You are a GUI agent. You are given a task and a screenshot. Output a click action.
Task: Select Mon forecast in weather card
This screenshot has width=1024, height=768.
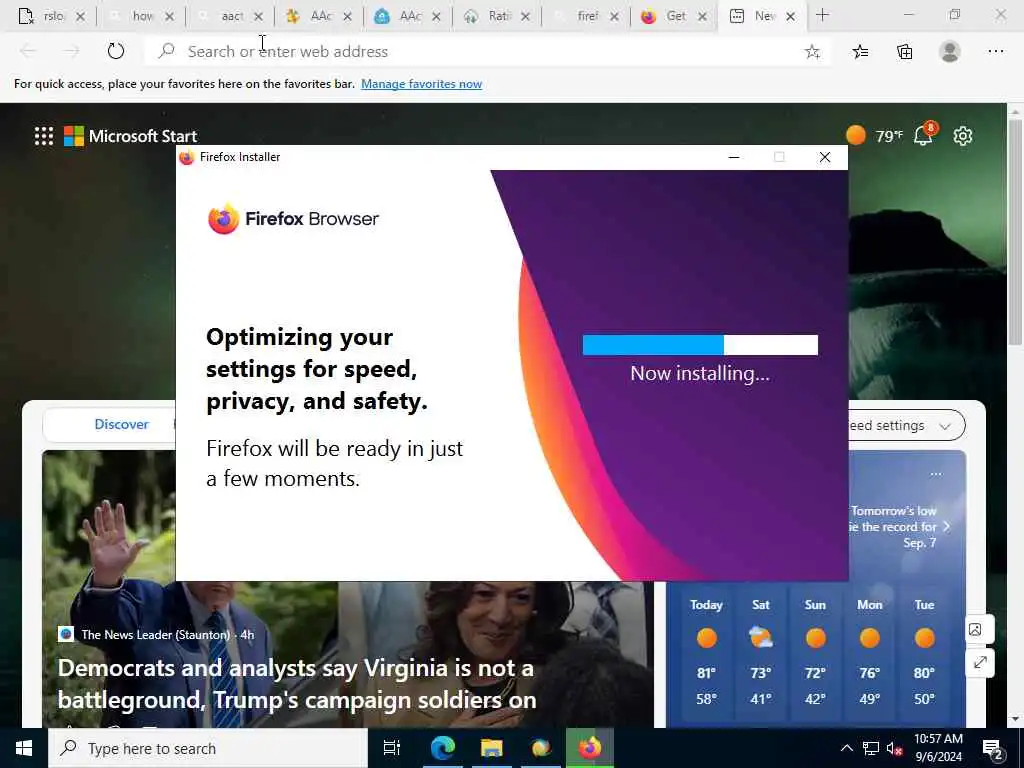pos(869,651)
